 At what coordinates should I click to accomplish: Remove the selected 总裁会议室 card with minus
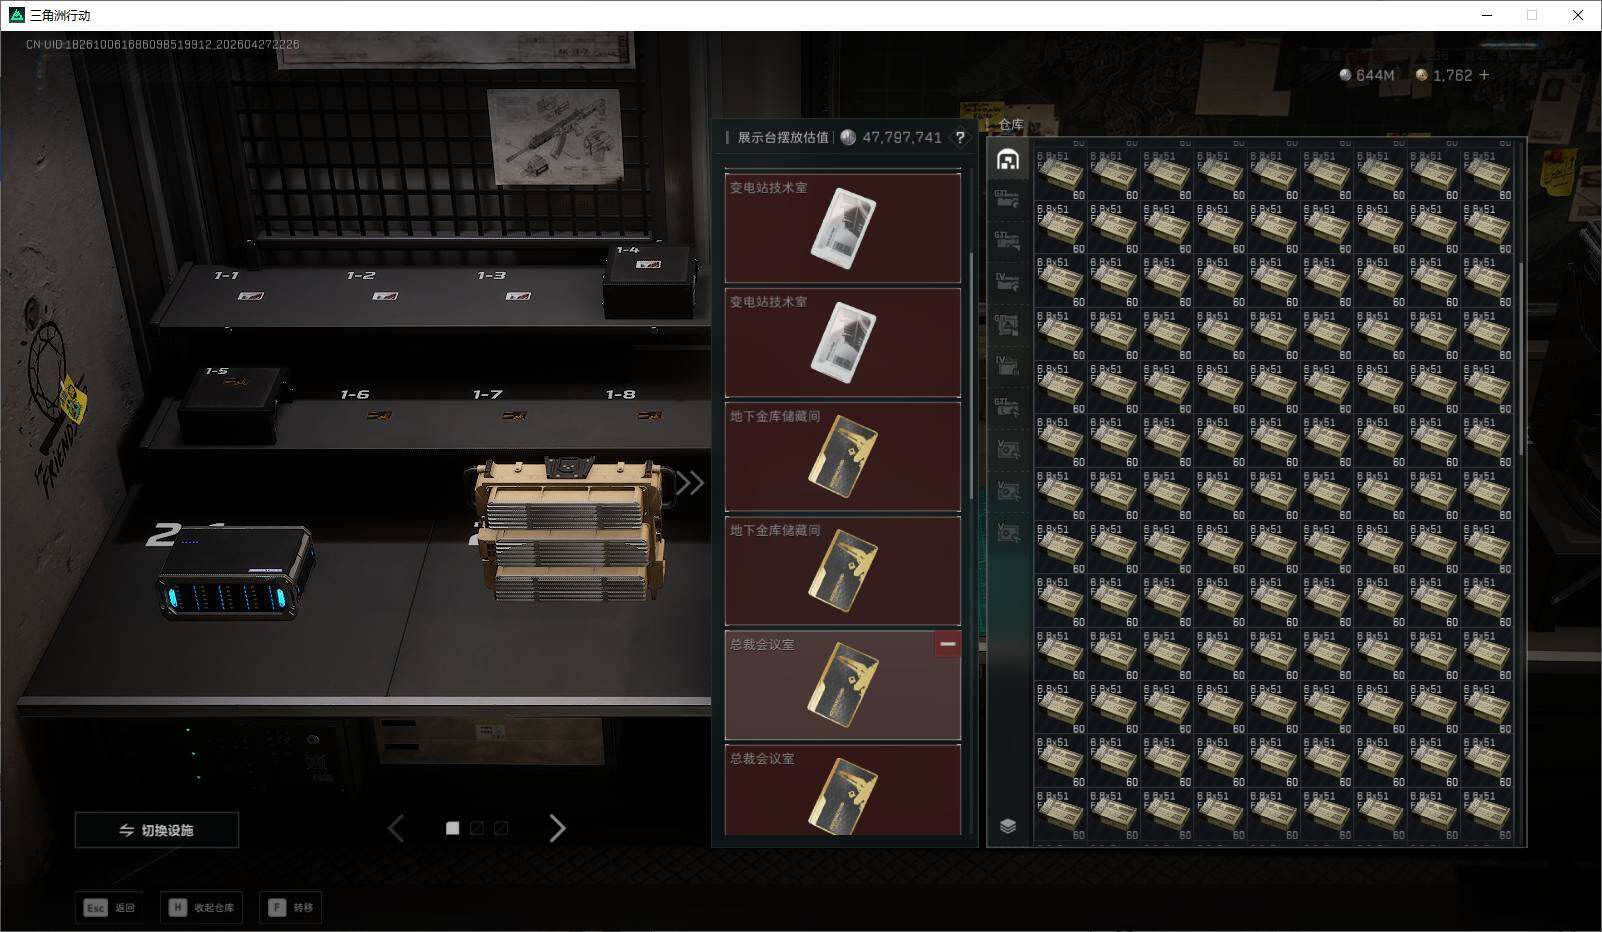click(x=947, y=645)
